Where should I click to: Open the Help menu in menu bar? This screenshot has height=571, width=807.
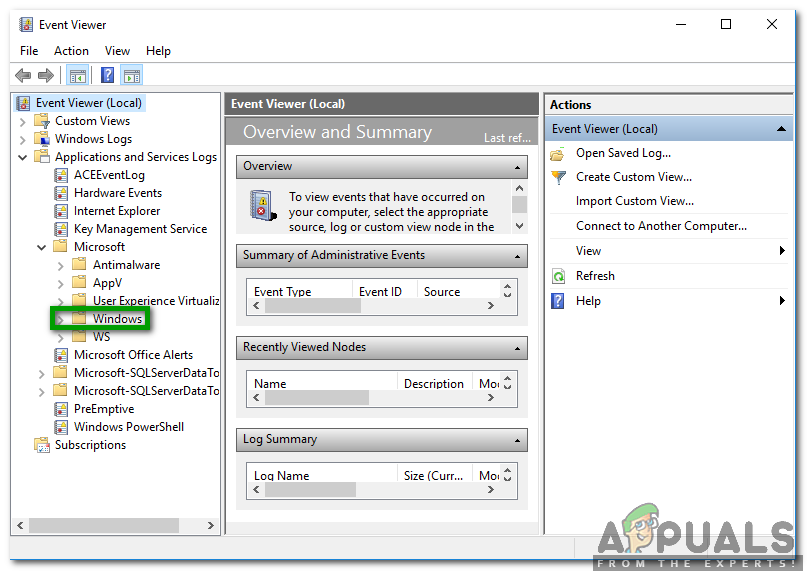point(158,51)
